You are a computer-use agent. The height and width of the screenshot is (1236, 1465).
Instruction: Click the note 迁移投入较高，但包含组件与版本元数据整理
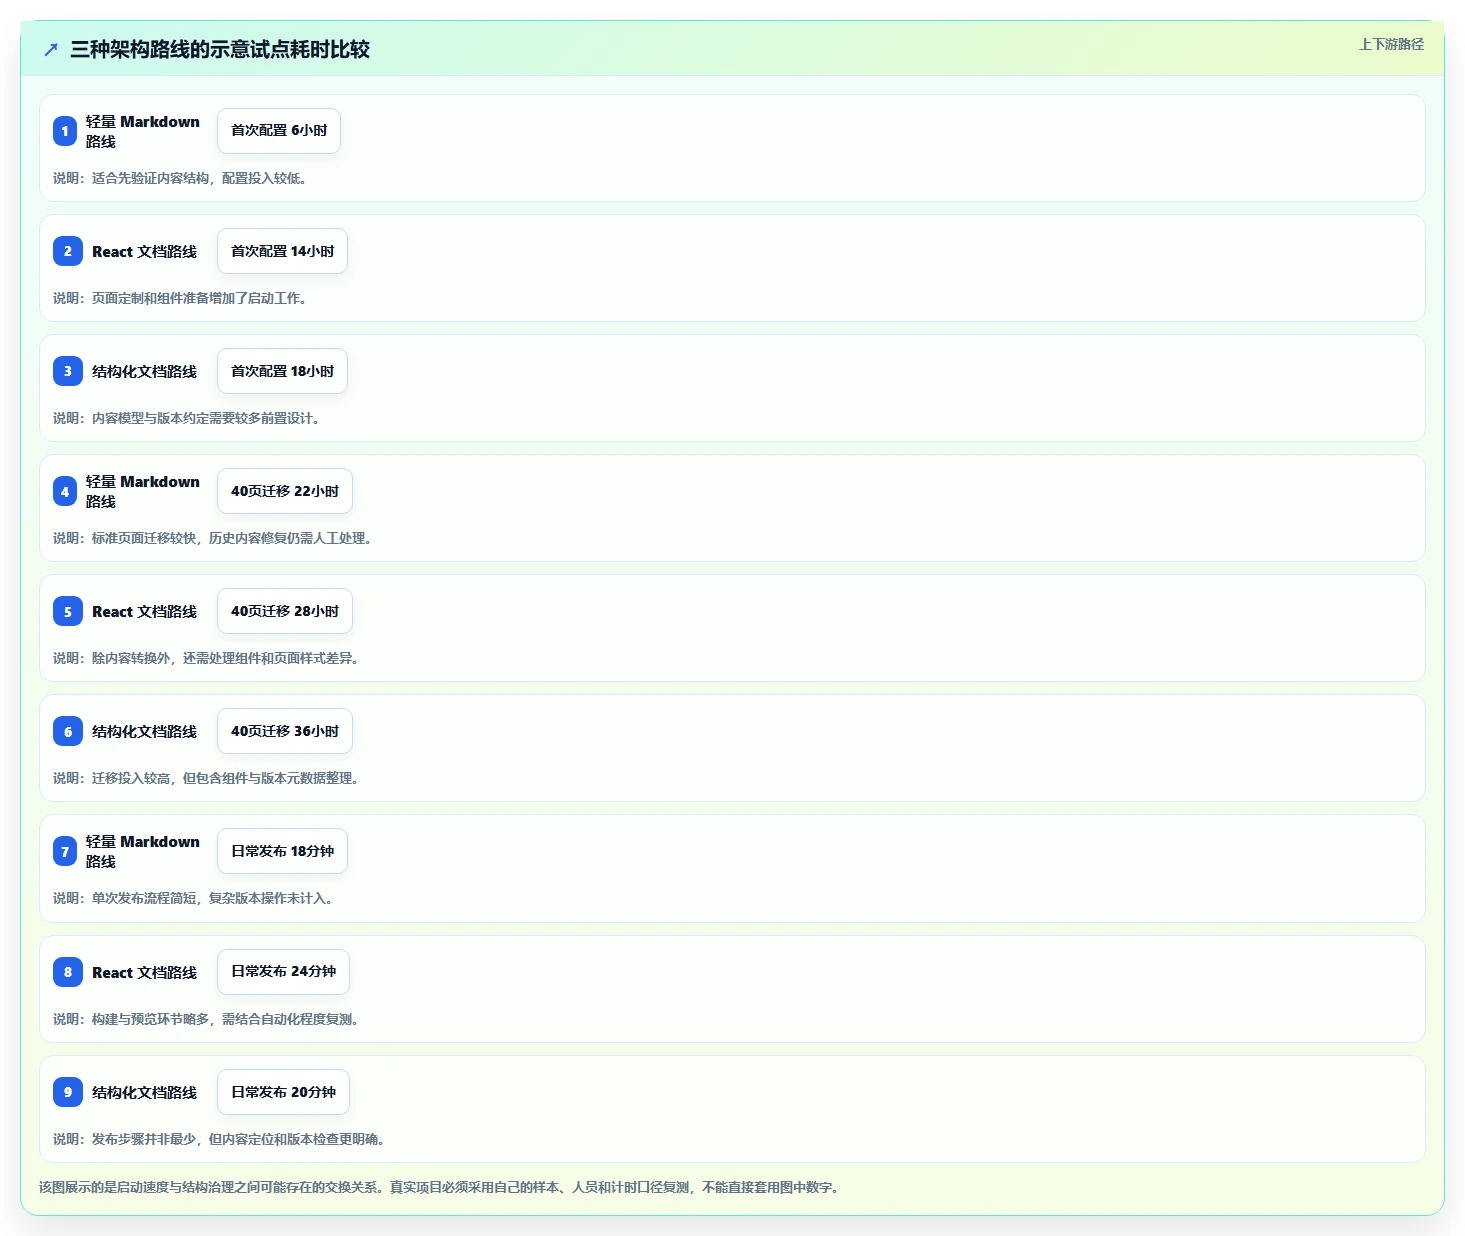206,778
